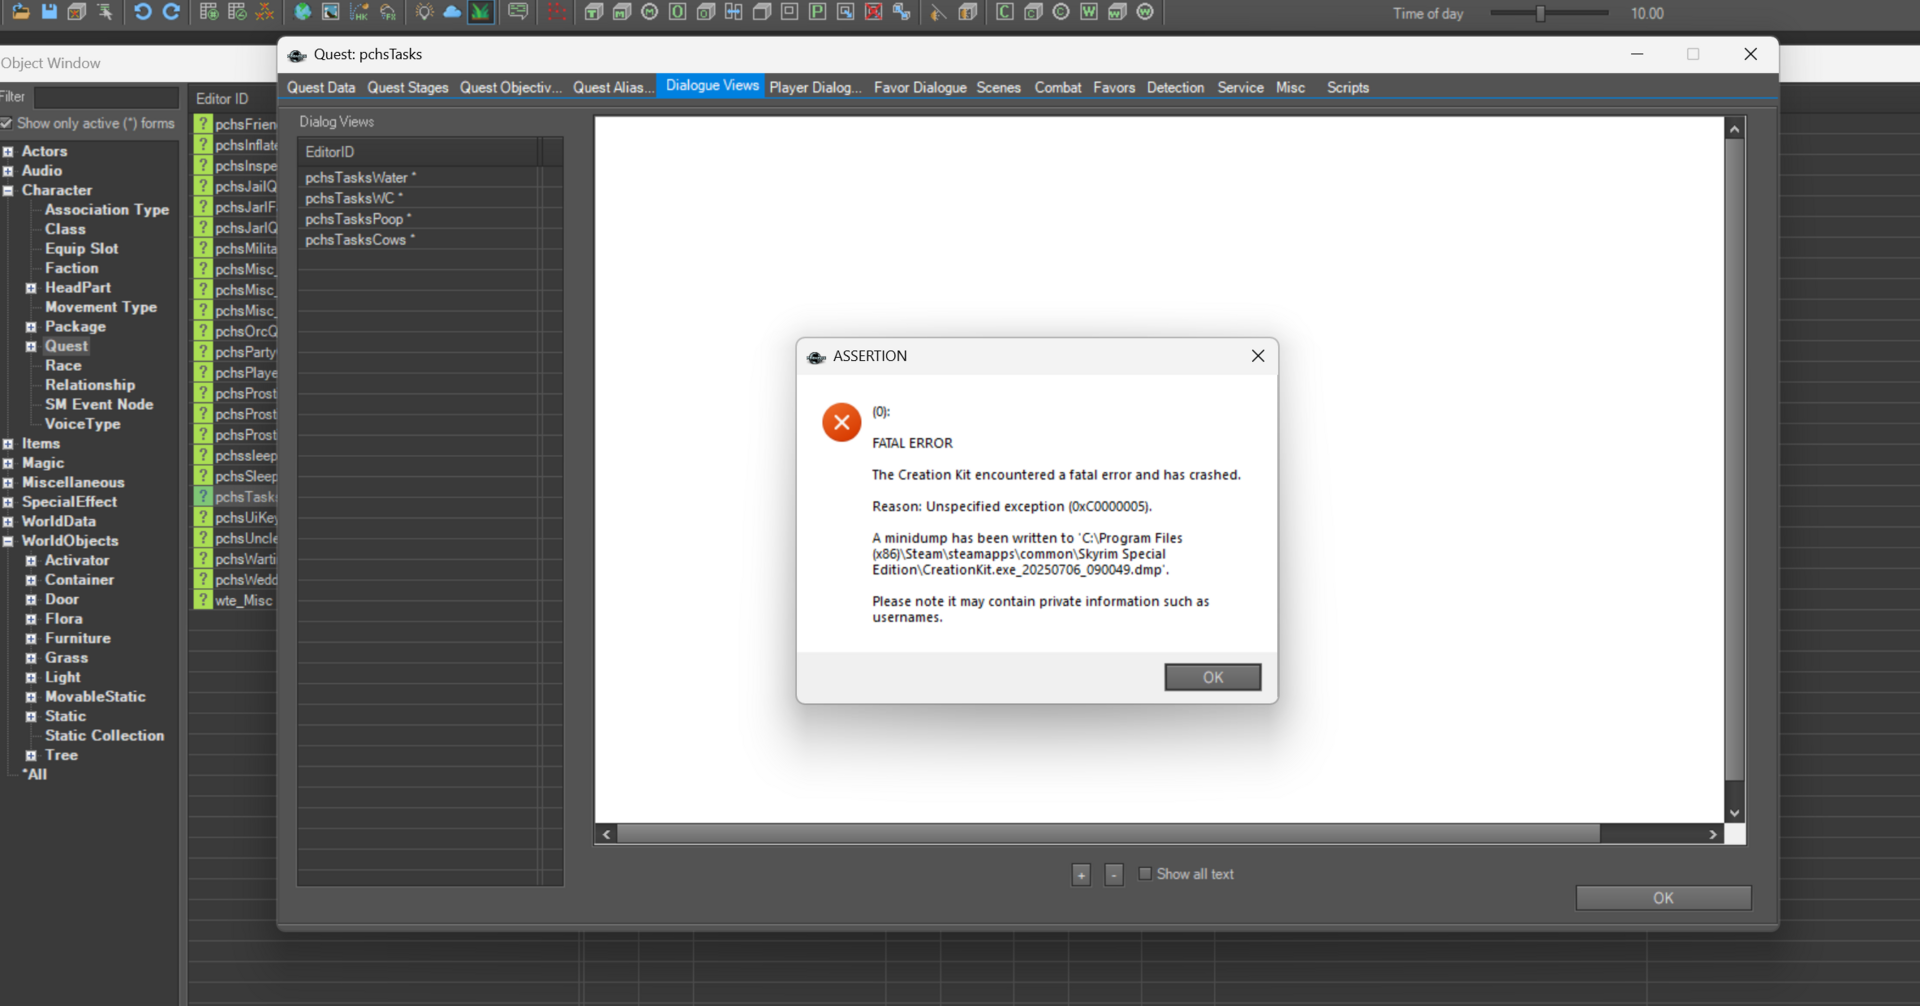Screen dimensions: 1920x1006
Task: Open the Quest Objectives tab
Action: (x=511, y=87)
